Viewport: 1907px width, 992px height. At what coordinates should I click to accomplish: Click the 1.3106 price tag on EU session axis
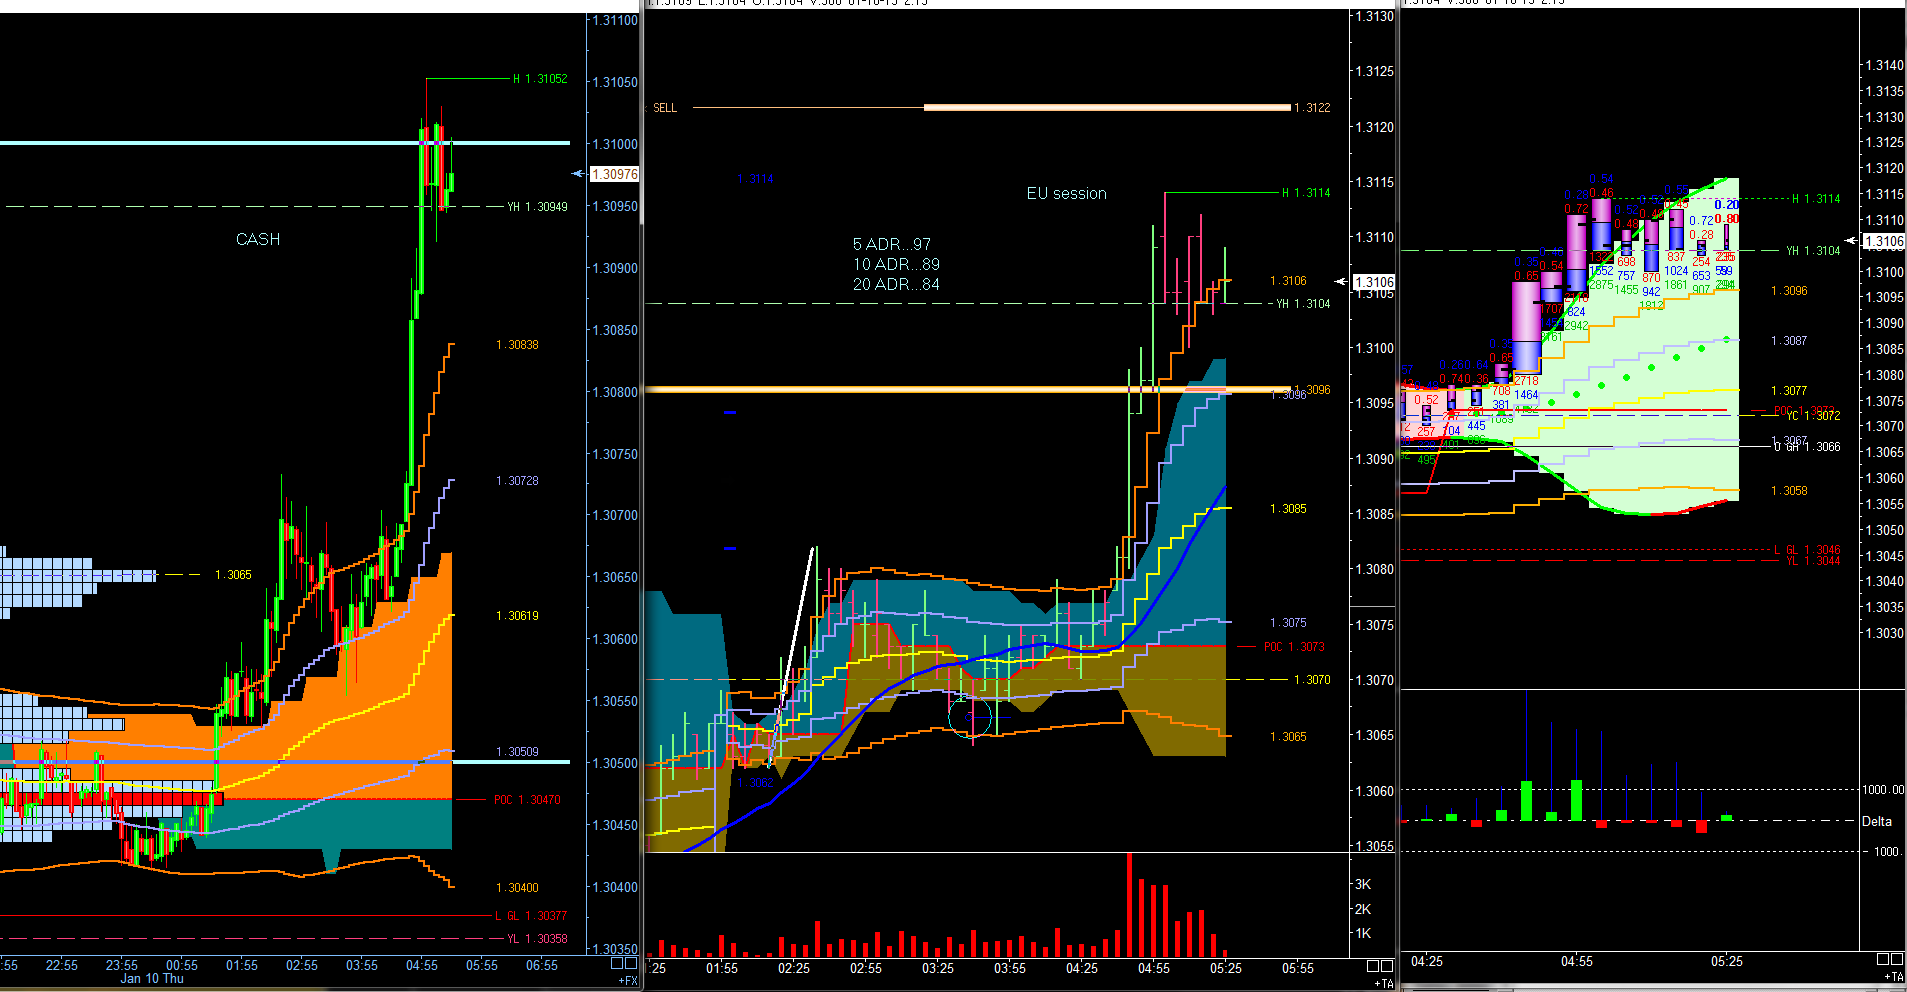[x=1374, y=282]
